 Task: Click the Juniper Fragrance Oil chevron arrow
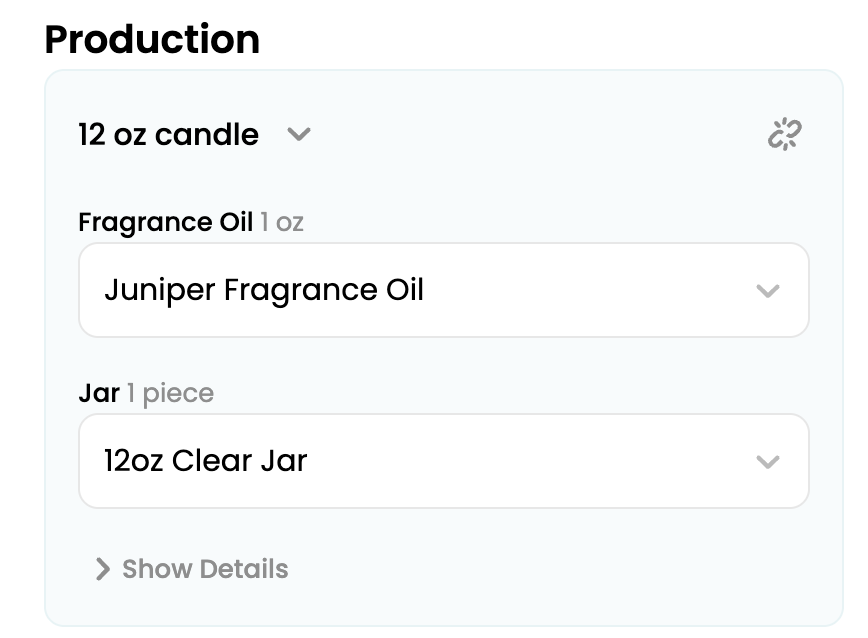point(767,291)
